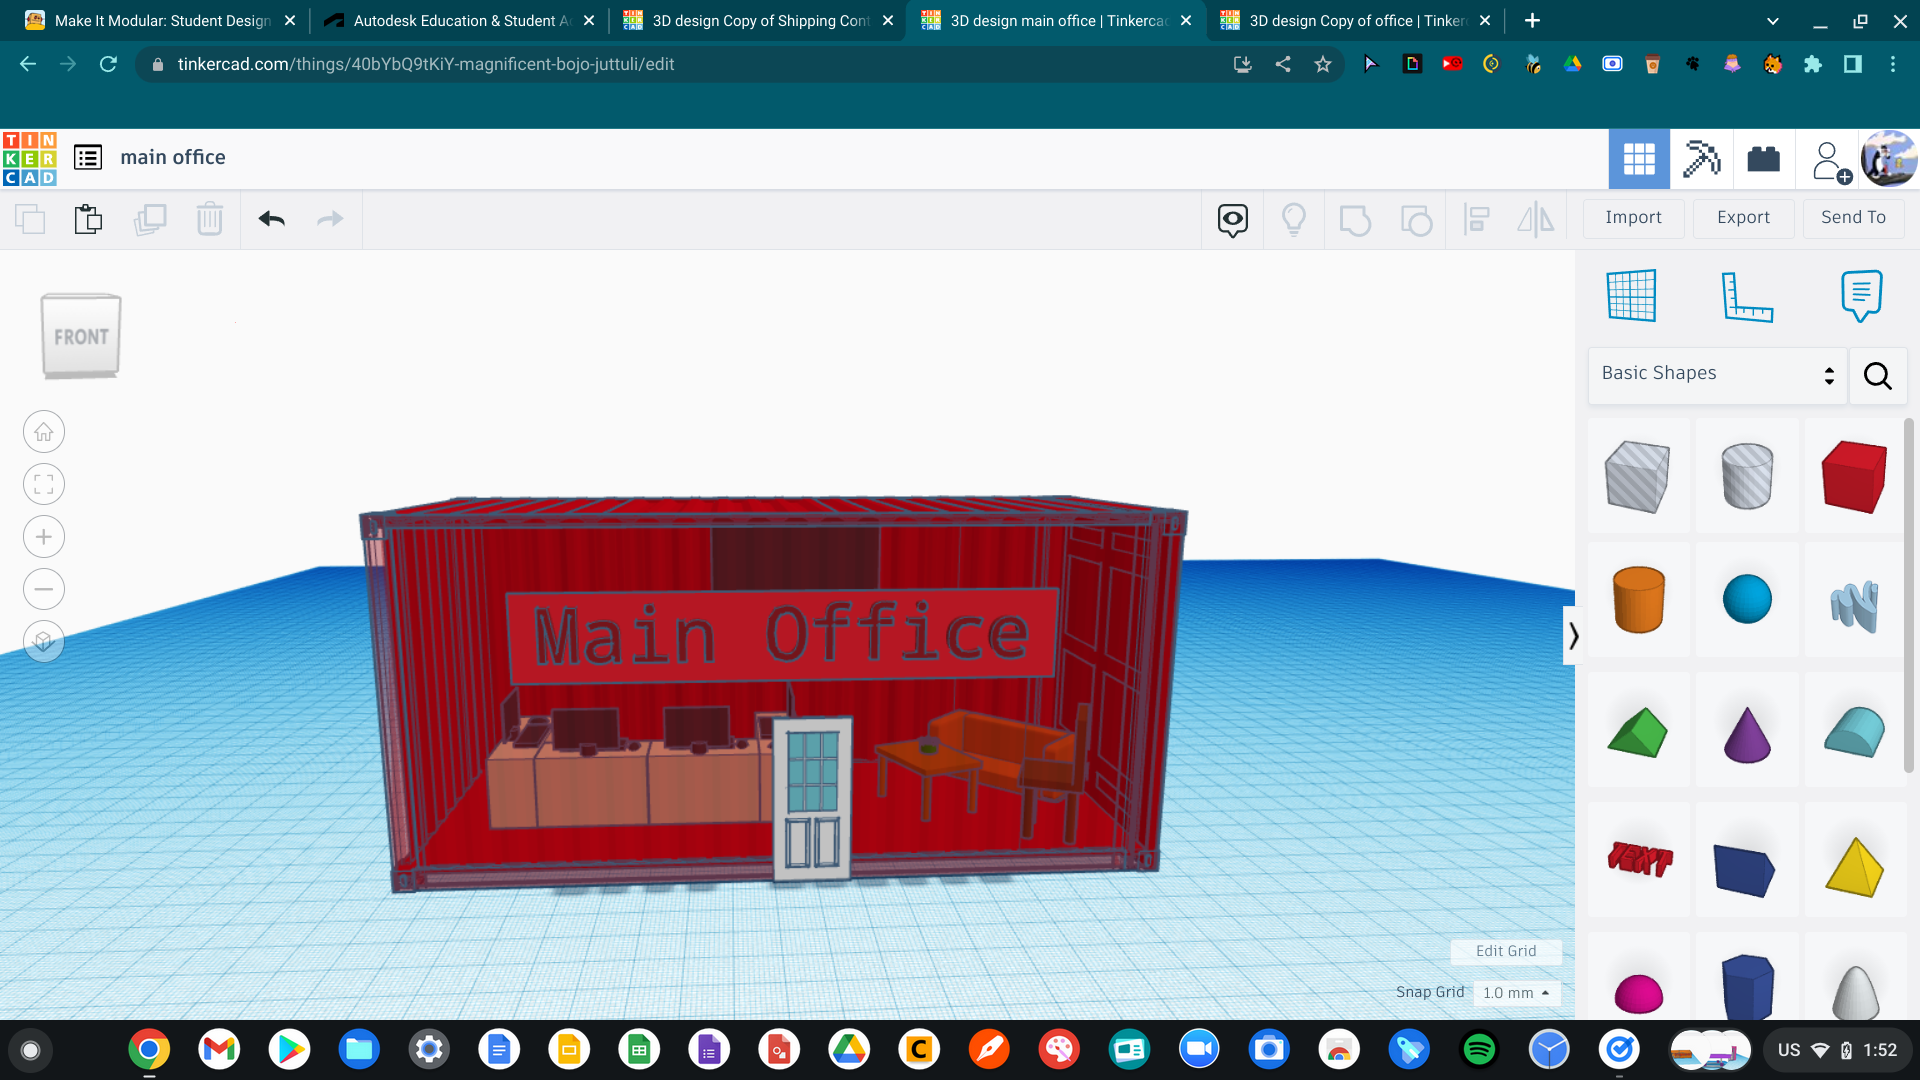Click the Import button

[1633, 218]
